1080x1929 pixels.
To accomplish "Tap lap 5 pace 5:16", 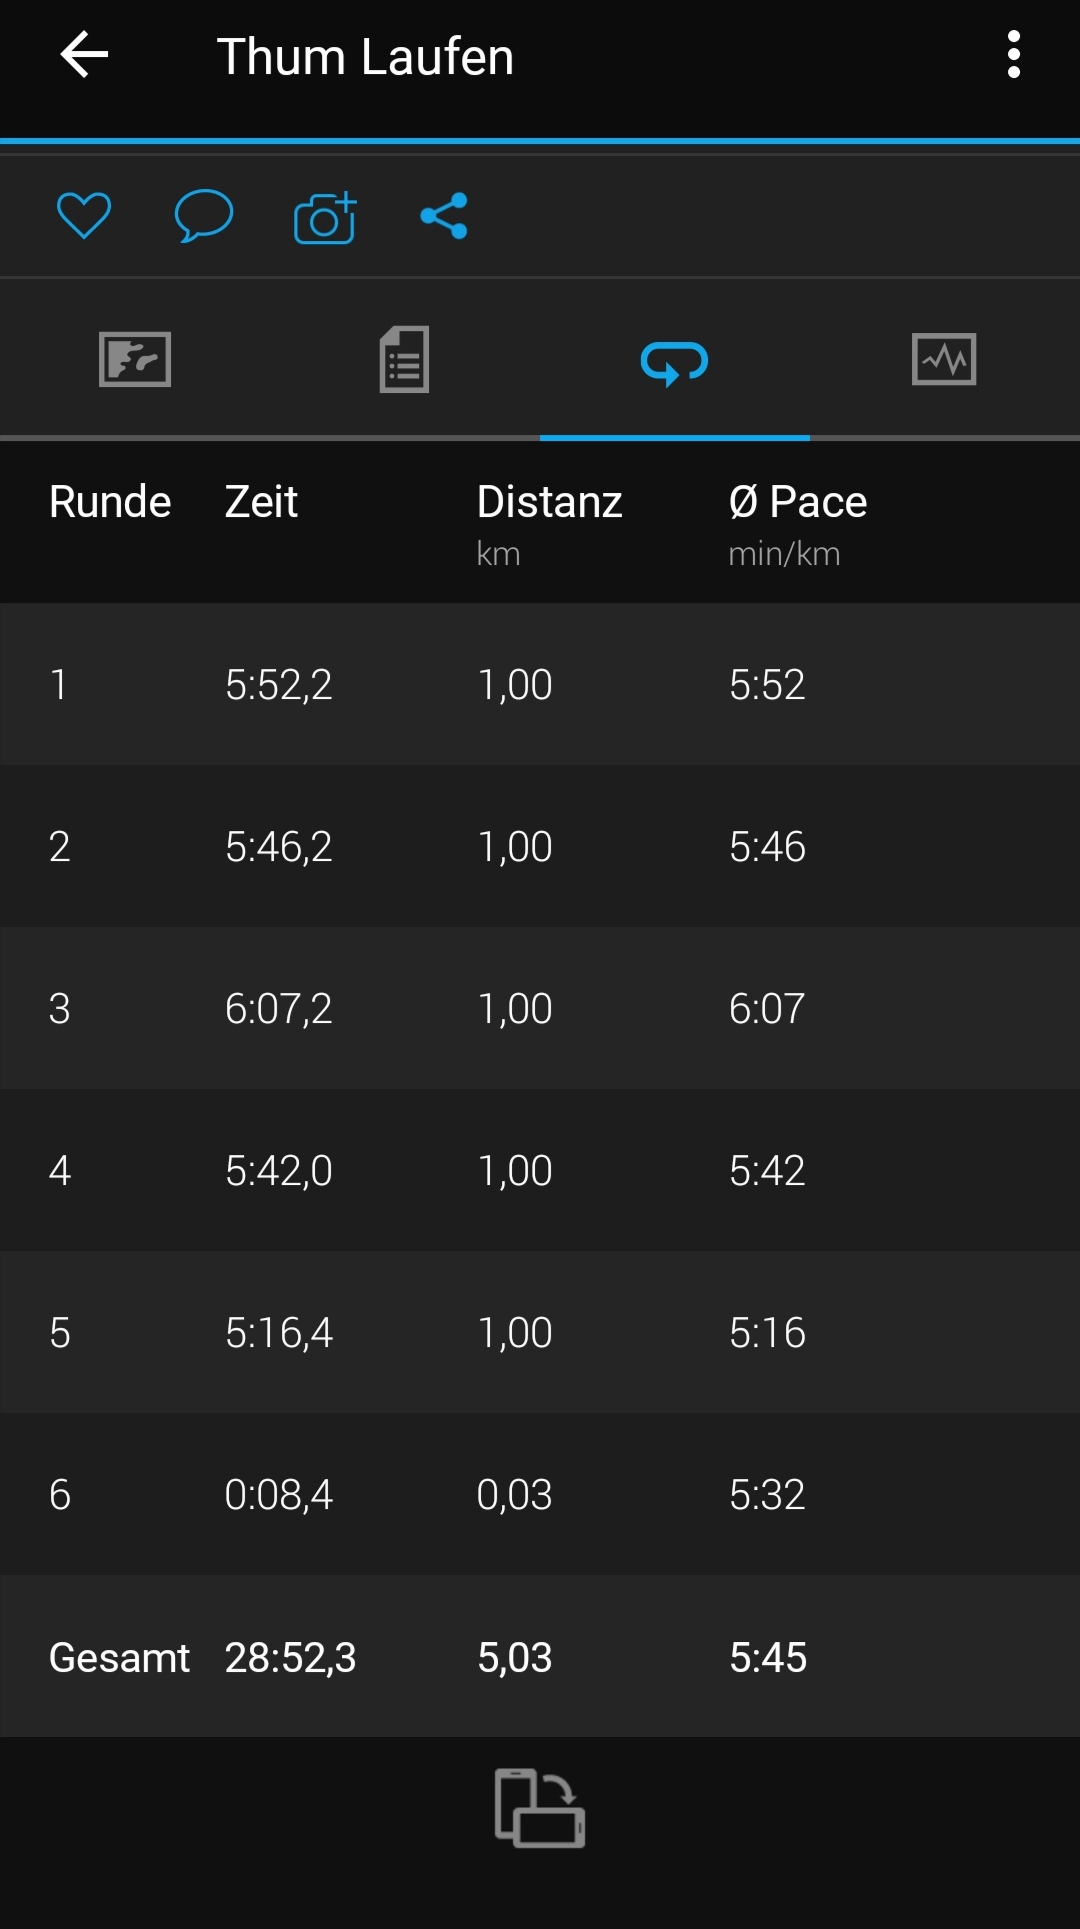I will (767, 1333).
